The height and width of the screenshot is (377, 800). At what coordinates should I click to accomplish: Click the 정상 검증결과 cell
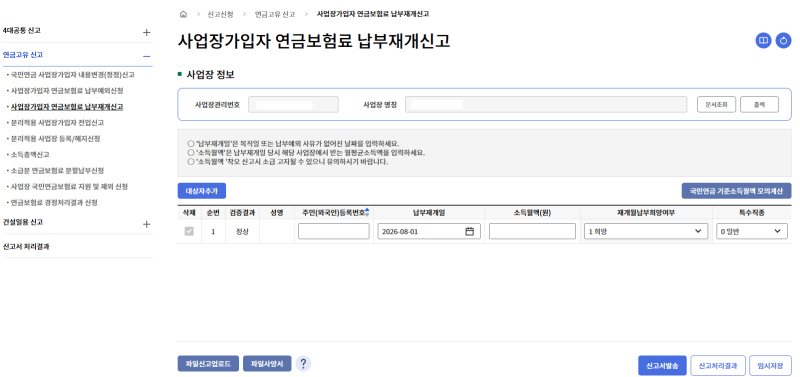tap(241, 232)
